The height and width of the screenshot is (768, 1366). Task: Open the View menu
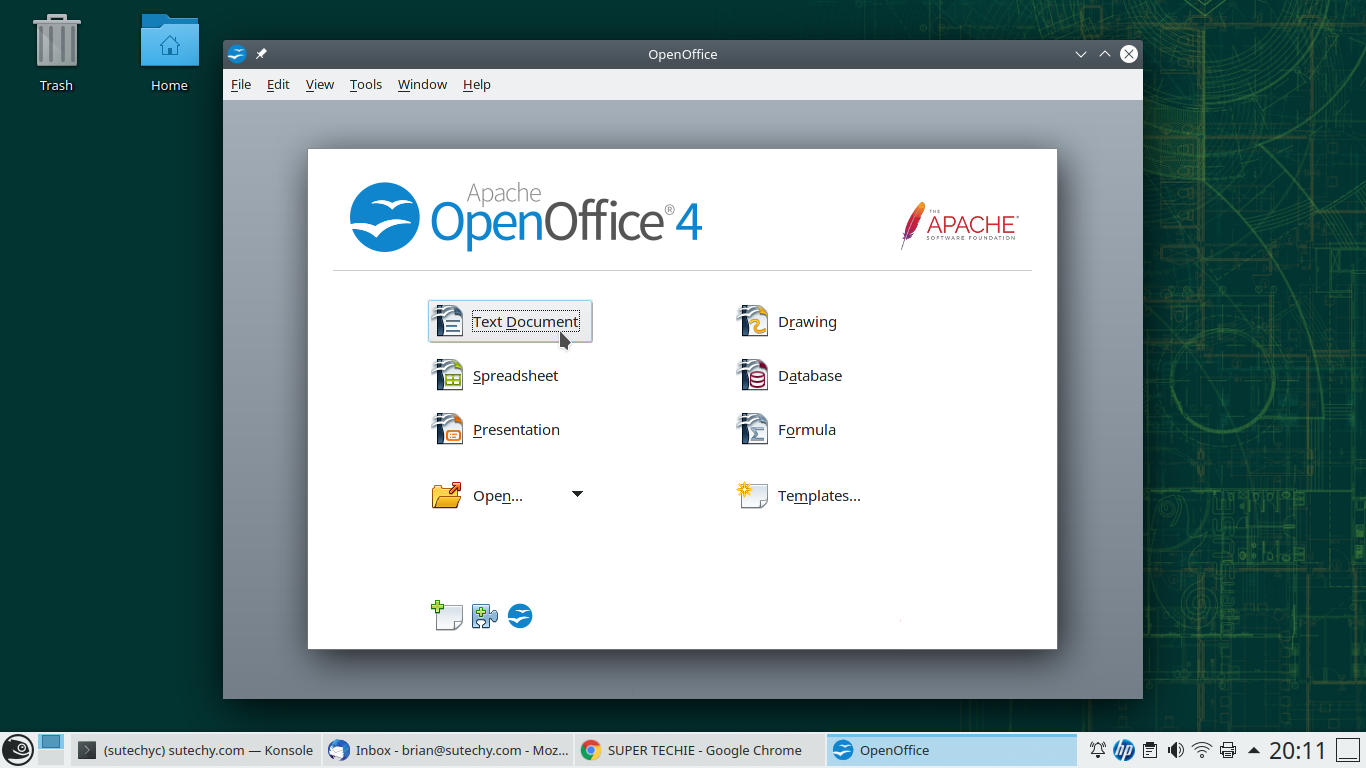point(320,85)
